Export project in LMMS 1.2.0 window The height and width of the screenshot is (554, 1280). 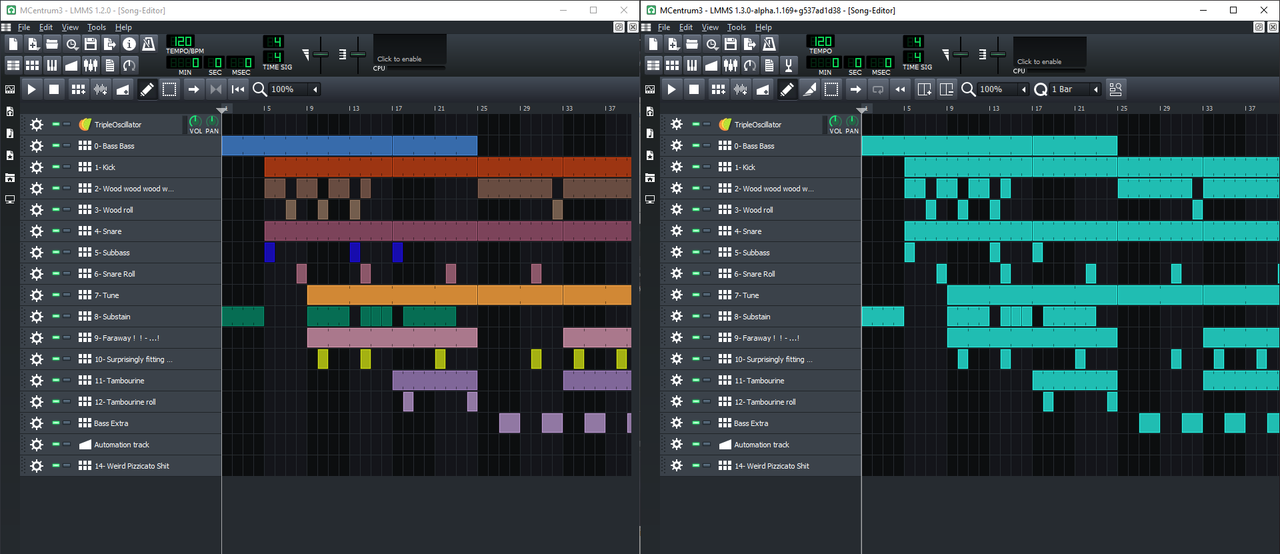pyautogui.click(x=110, y=44)
